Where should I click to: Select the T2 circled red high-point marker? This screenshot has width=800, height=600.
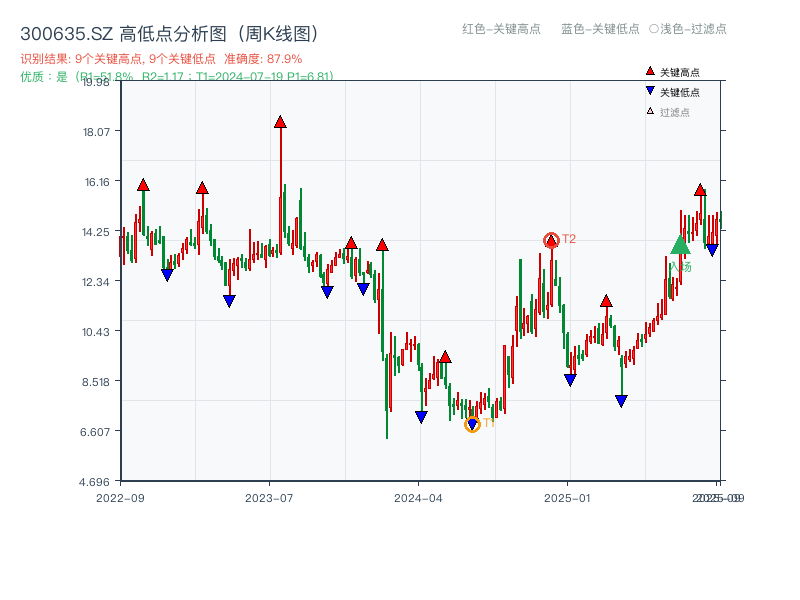point(551,240)
